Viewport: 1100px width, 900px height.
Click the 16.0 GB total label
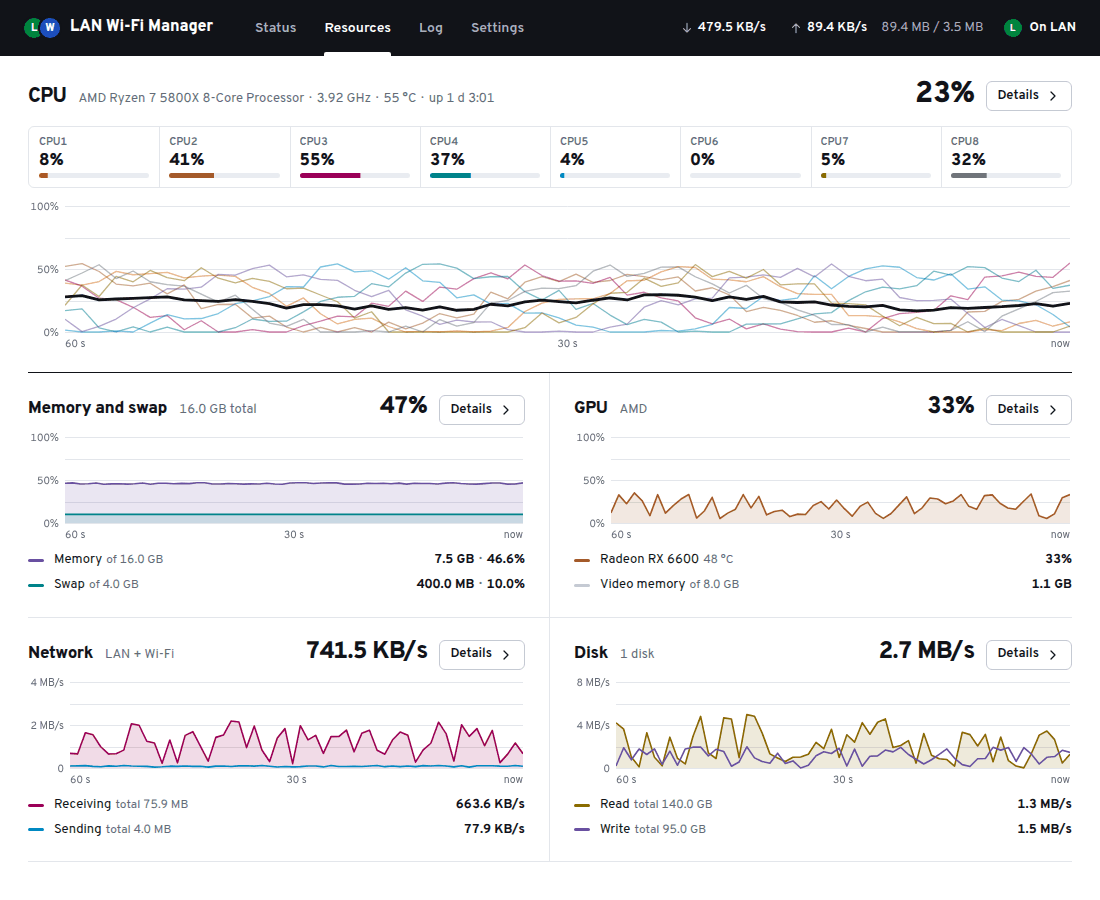click(217, 409)
